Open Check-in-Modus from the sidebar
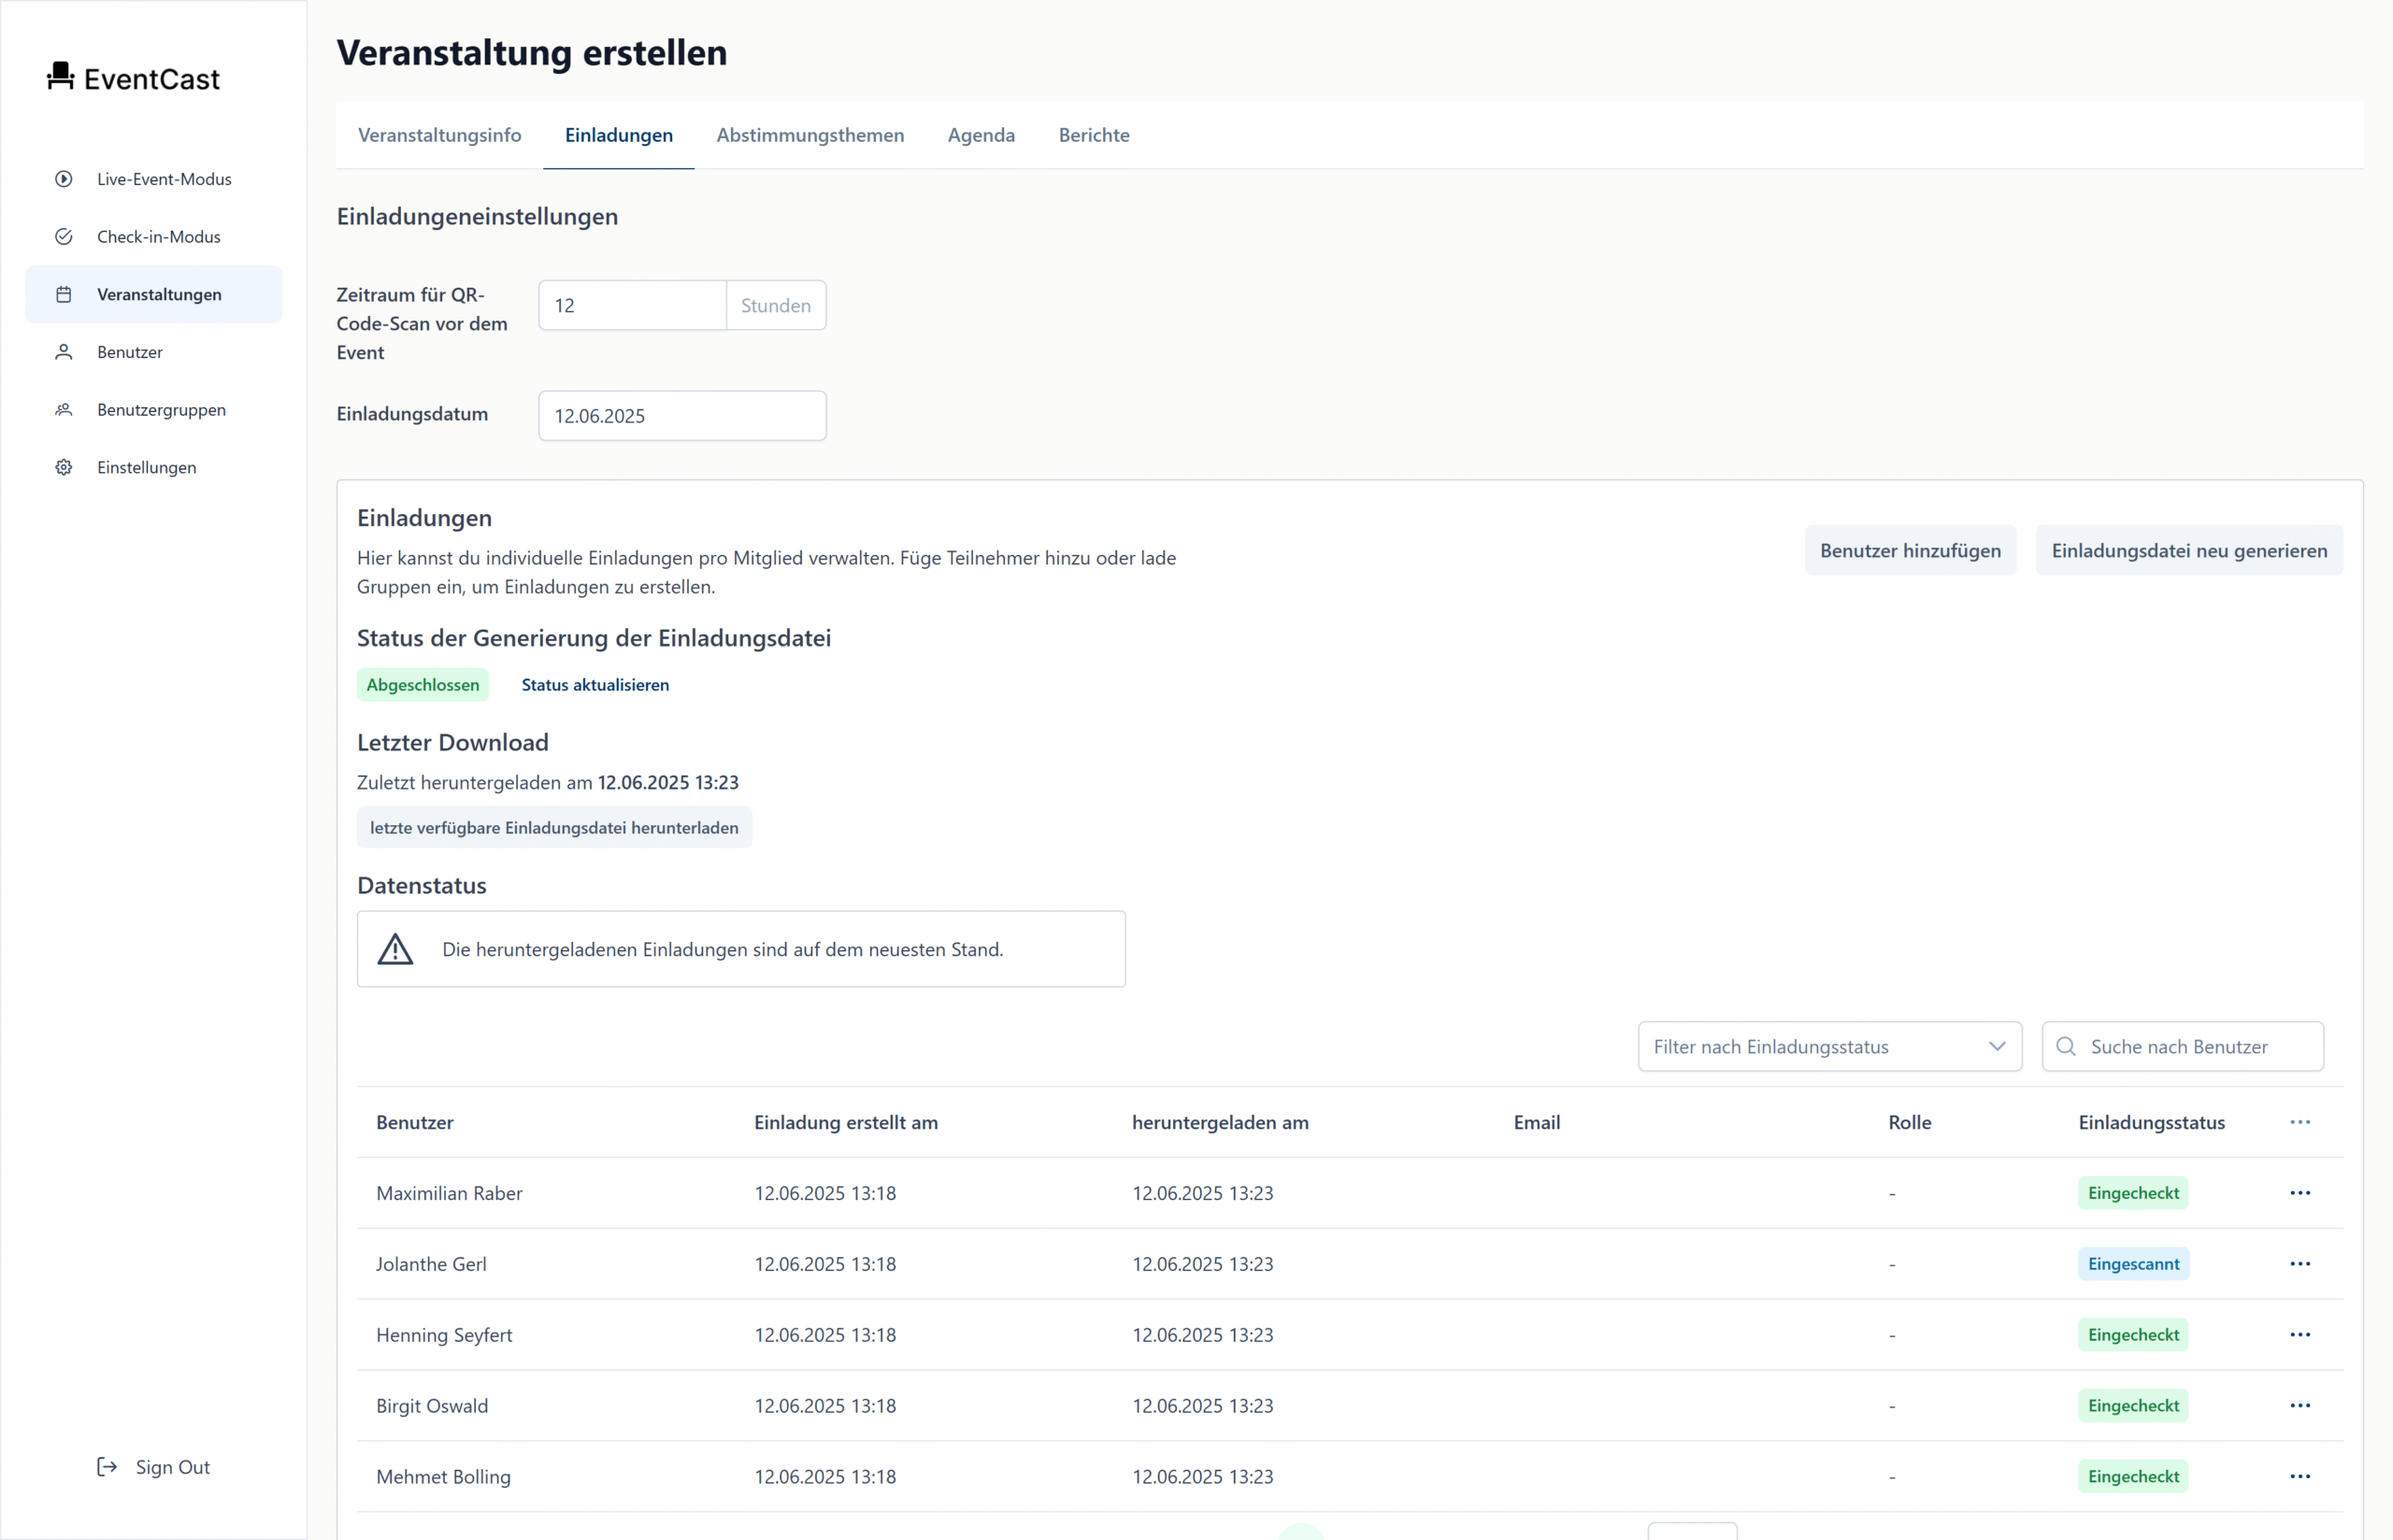The width and height of the screenshot is (2393, 1540). [158, 237]
